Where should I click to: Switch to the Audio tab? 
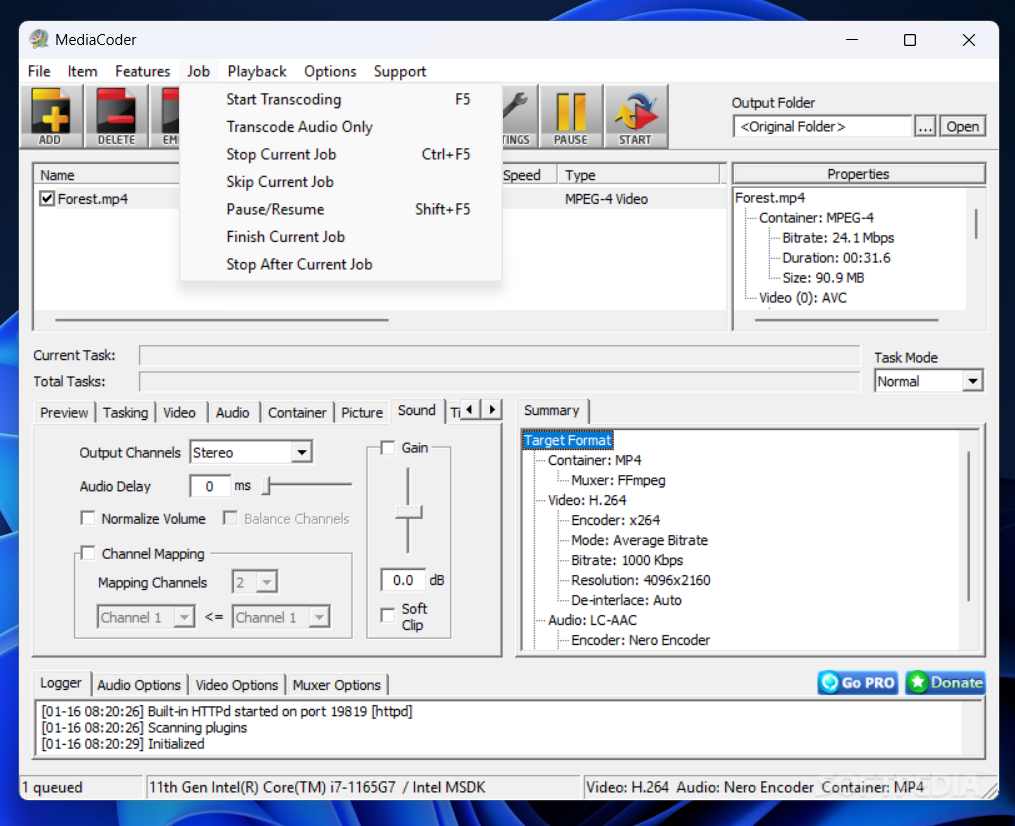coord(232,412)
